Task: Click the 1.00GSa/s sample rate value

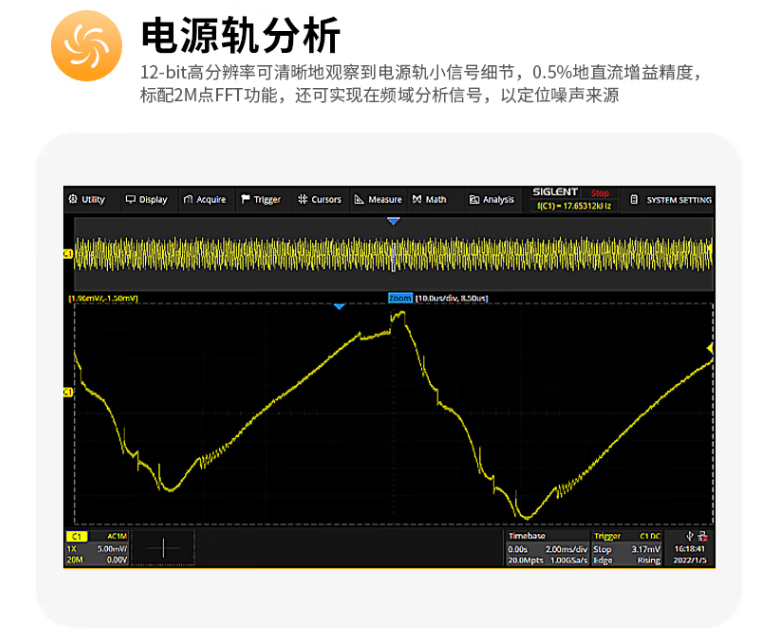Action: click(569, 560)
